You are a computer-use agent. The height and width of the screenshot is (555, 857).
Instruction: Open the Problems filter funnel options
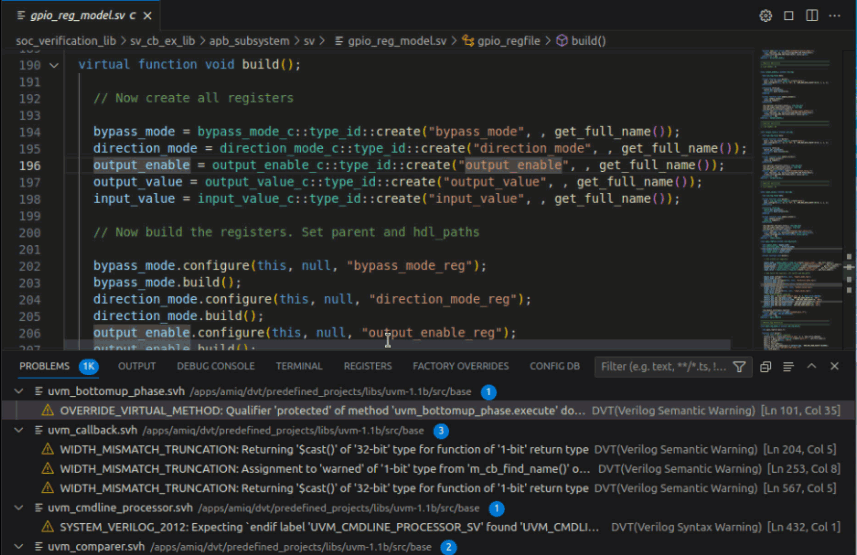[739, 367]
